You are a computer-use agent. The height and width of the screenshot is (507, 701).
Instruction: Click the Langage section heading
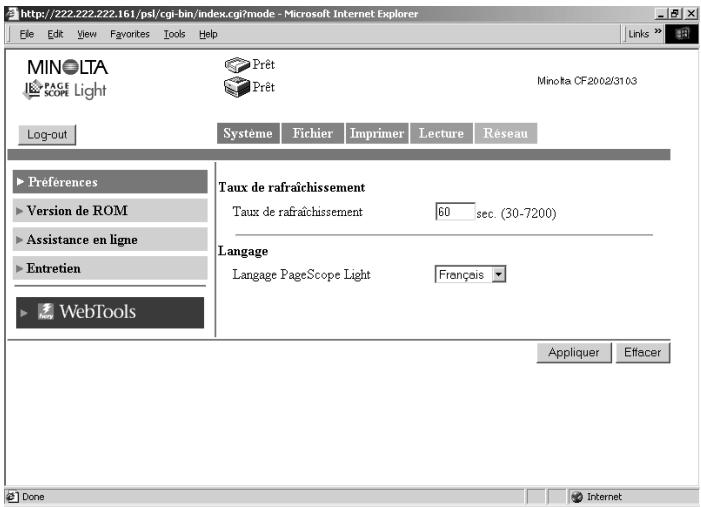coord(243,251)
